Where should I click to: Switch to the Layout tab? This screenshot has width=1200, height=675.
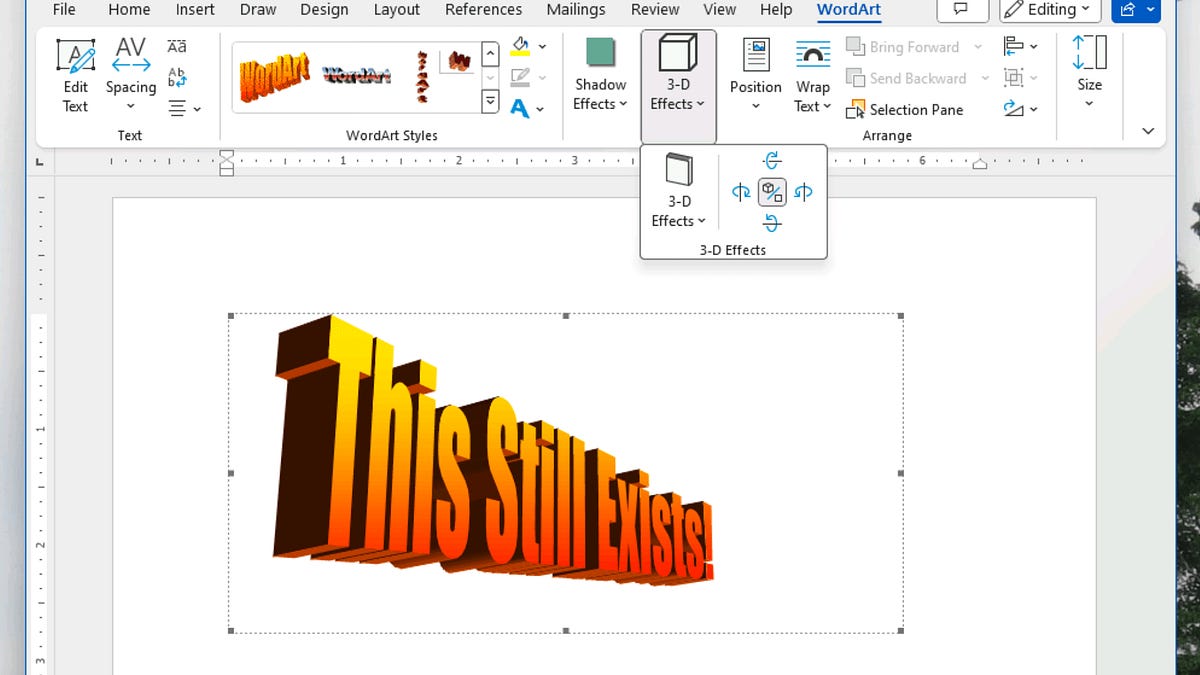coord(397,10)
